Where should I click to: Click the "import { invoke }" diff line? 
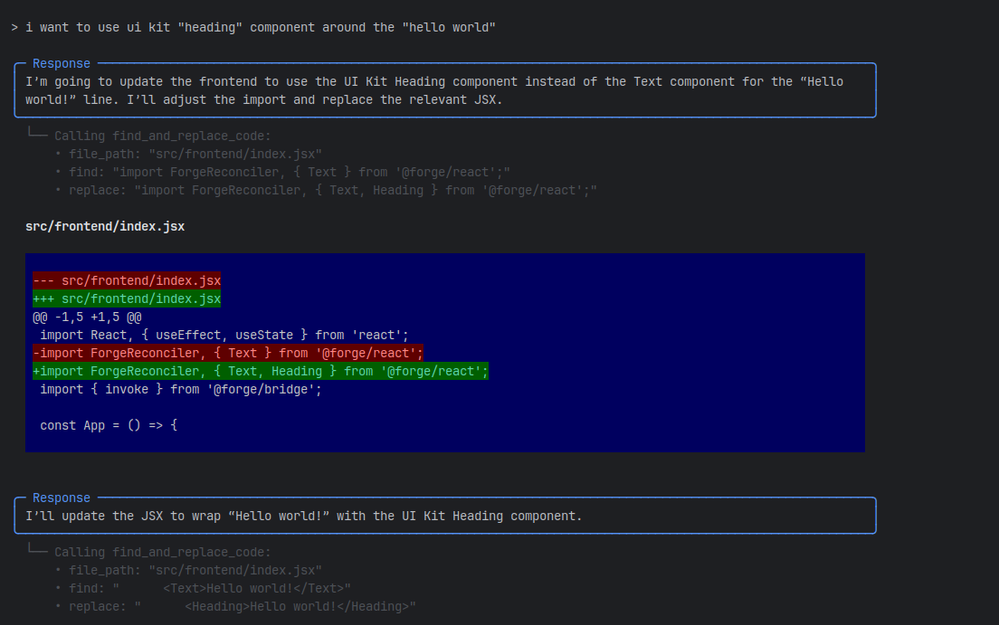pos(180,389)
